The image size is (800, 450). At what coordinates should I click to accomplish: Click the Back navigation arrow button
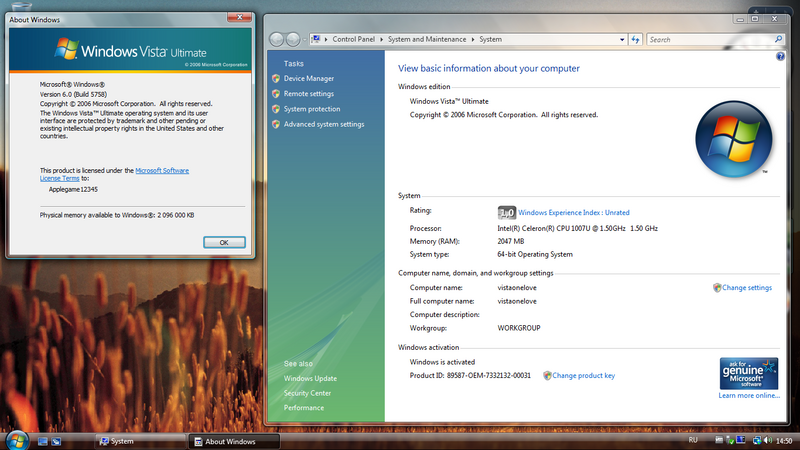(277, 39)
